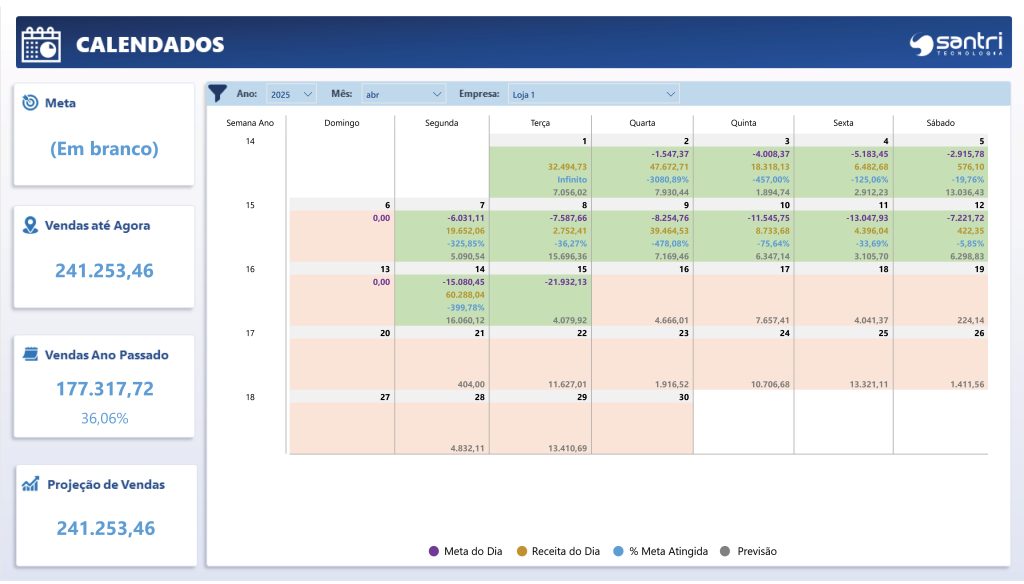Viewport: 1024px width, 584px height.
Task: Open the Mês dropdown showing abr
Action: (403, 94)
